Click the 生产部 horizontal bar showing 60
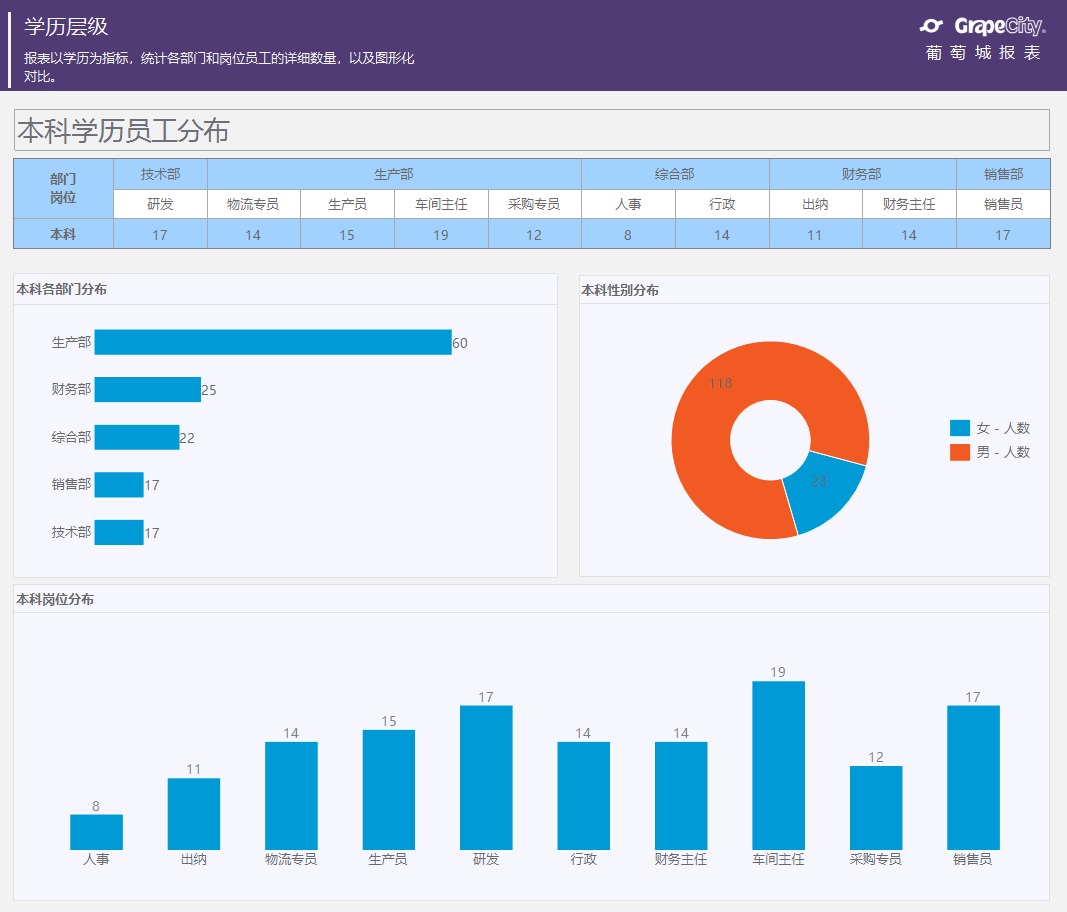The width and height of the screenshot is (1067, 912). tap(273, 342)
